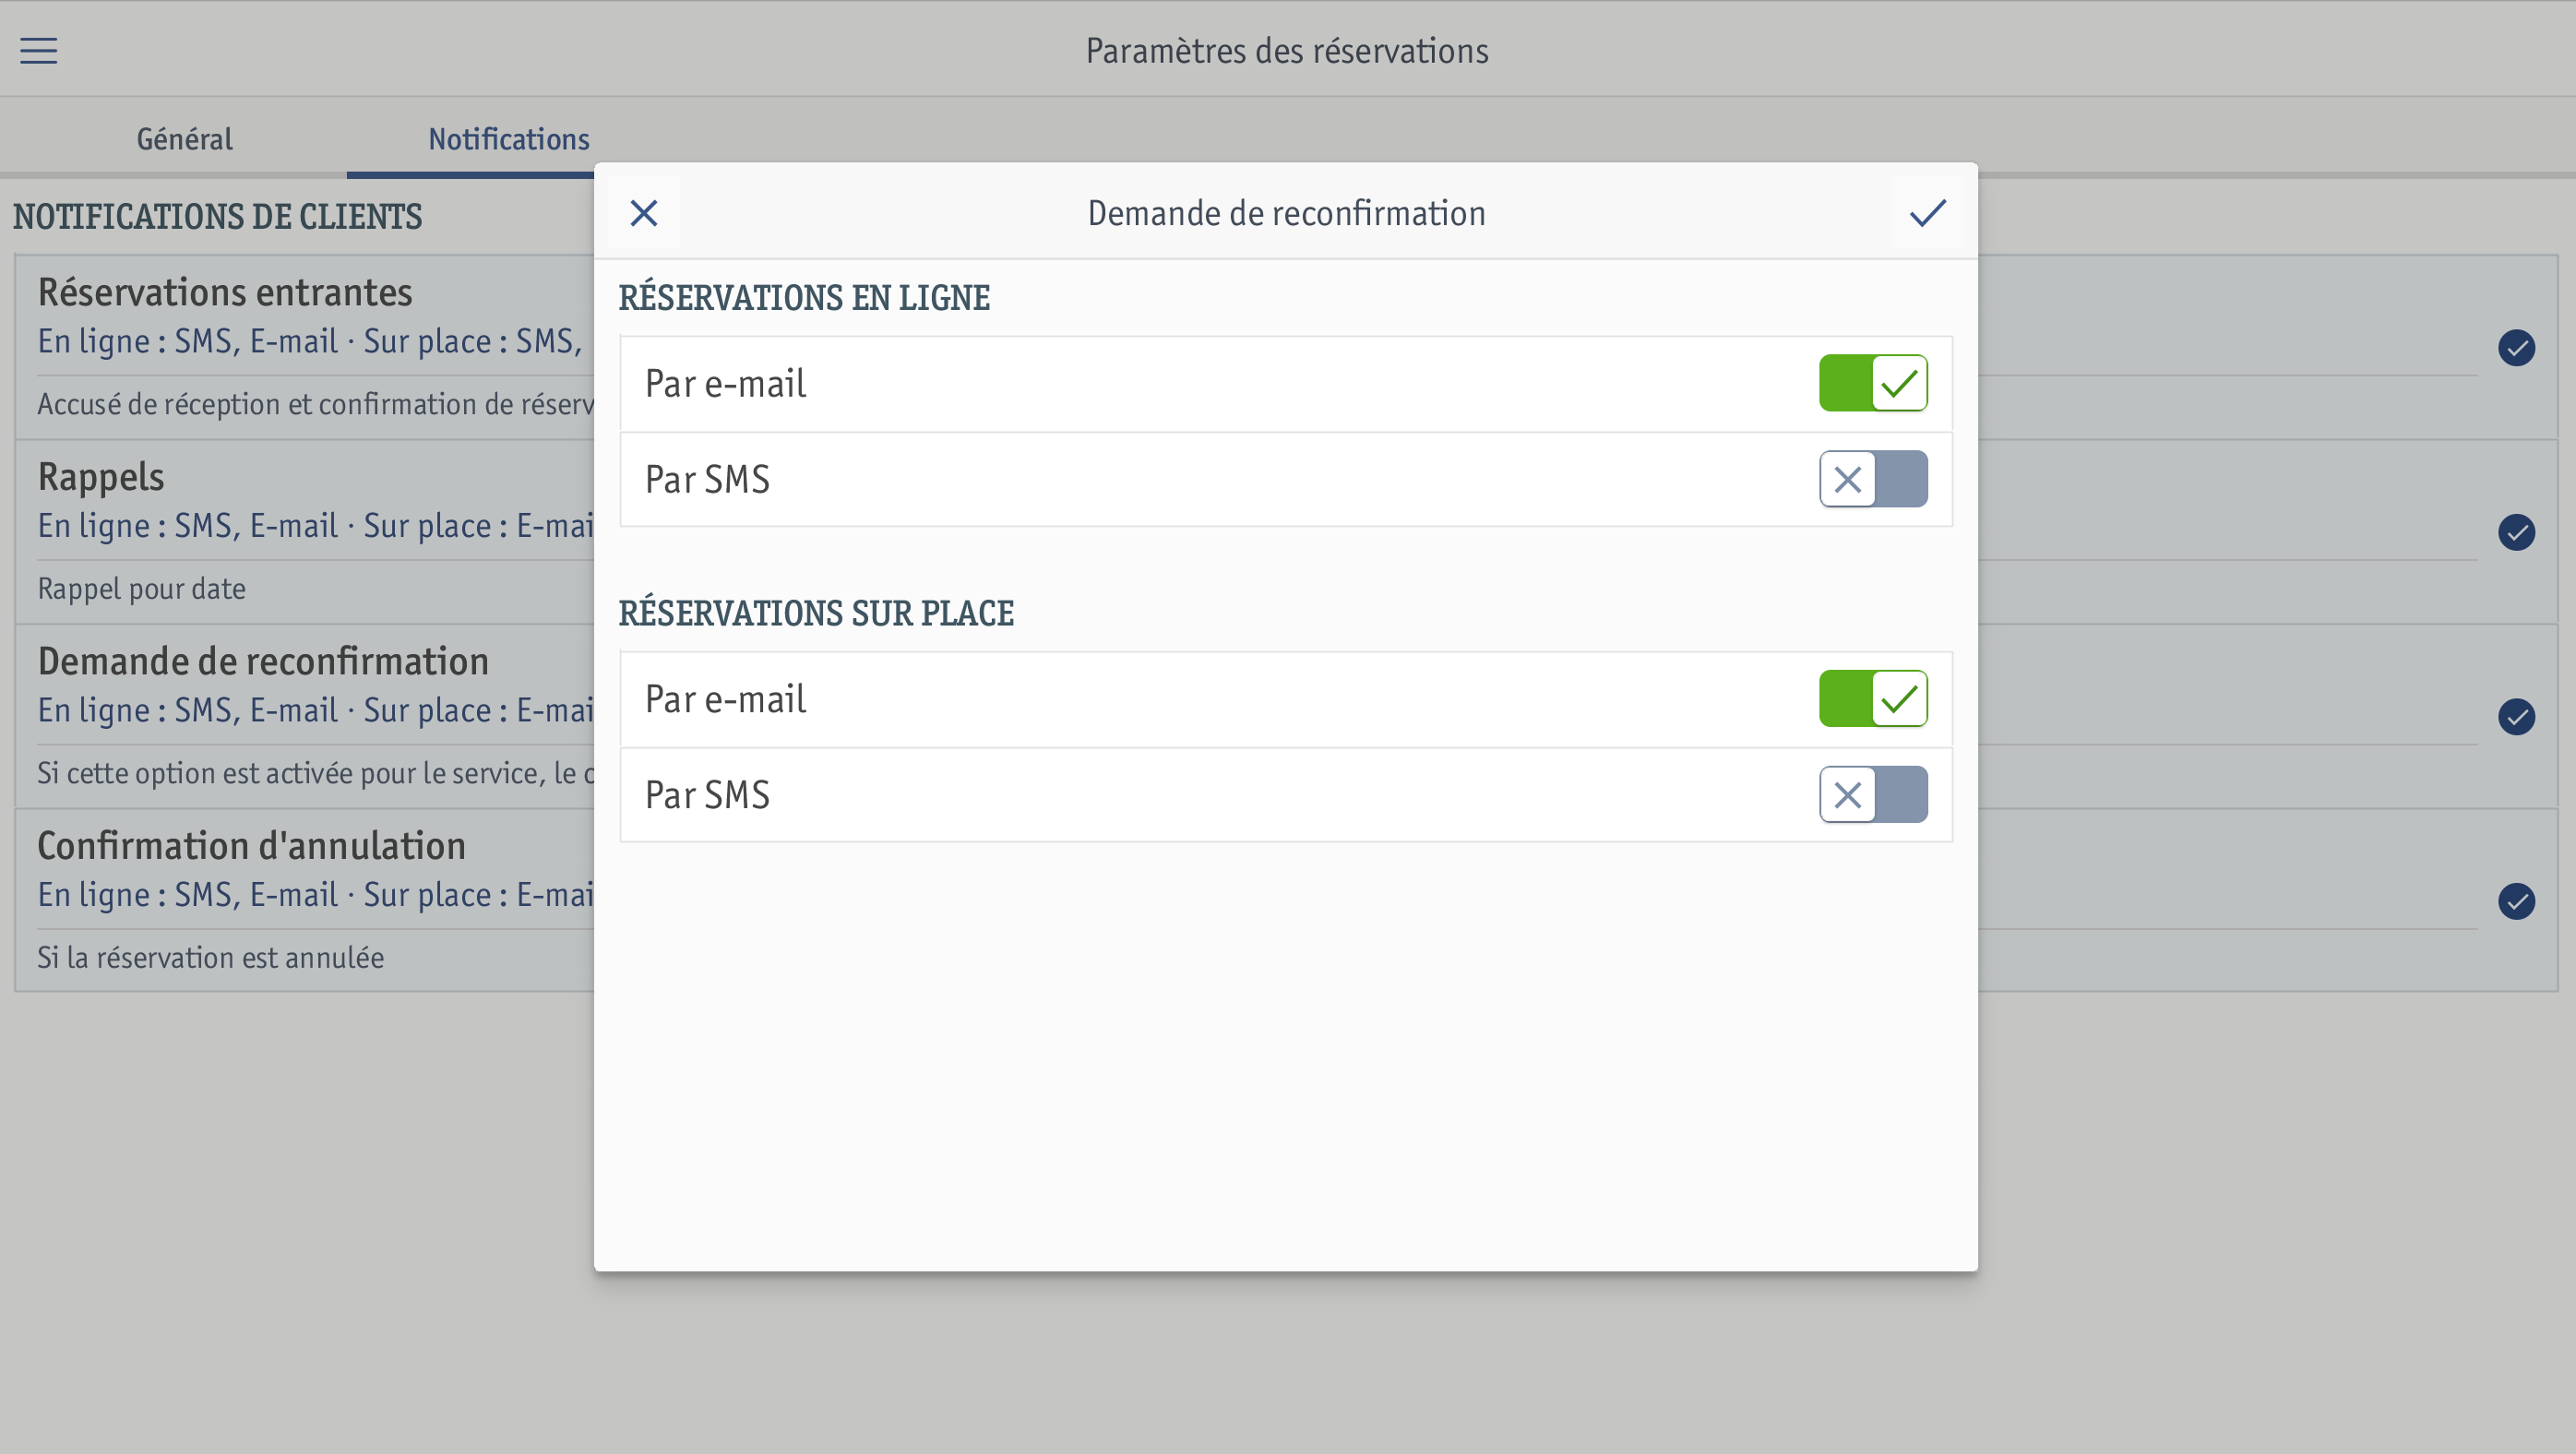
Task: Switch to the Général tab
Action: tap(184, 139)
